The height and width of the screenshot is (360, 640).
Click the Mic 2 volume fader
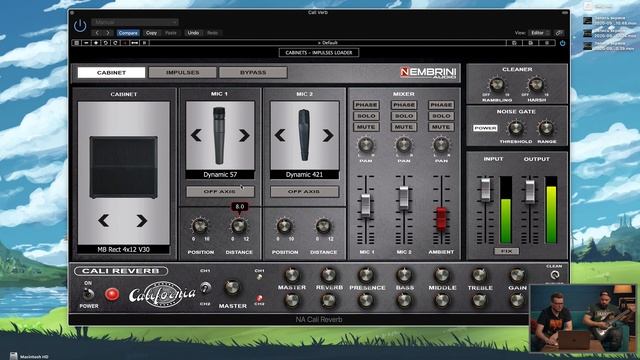pos(404,198)
